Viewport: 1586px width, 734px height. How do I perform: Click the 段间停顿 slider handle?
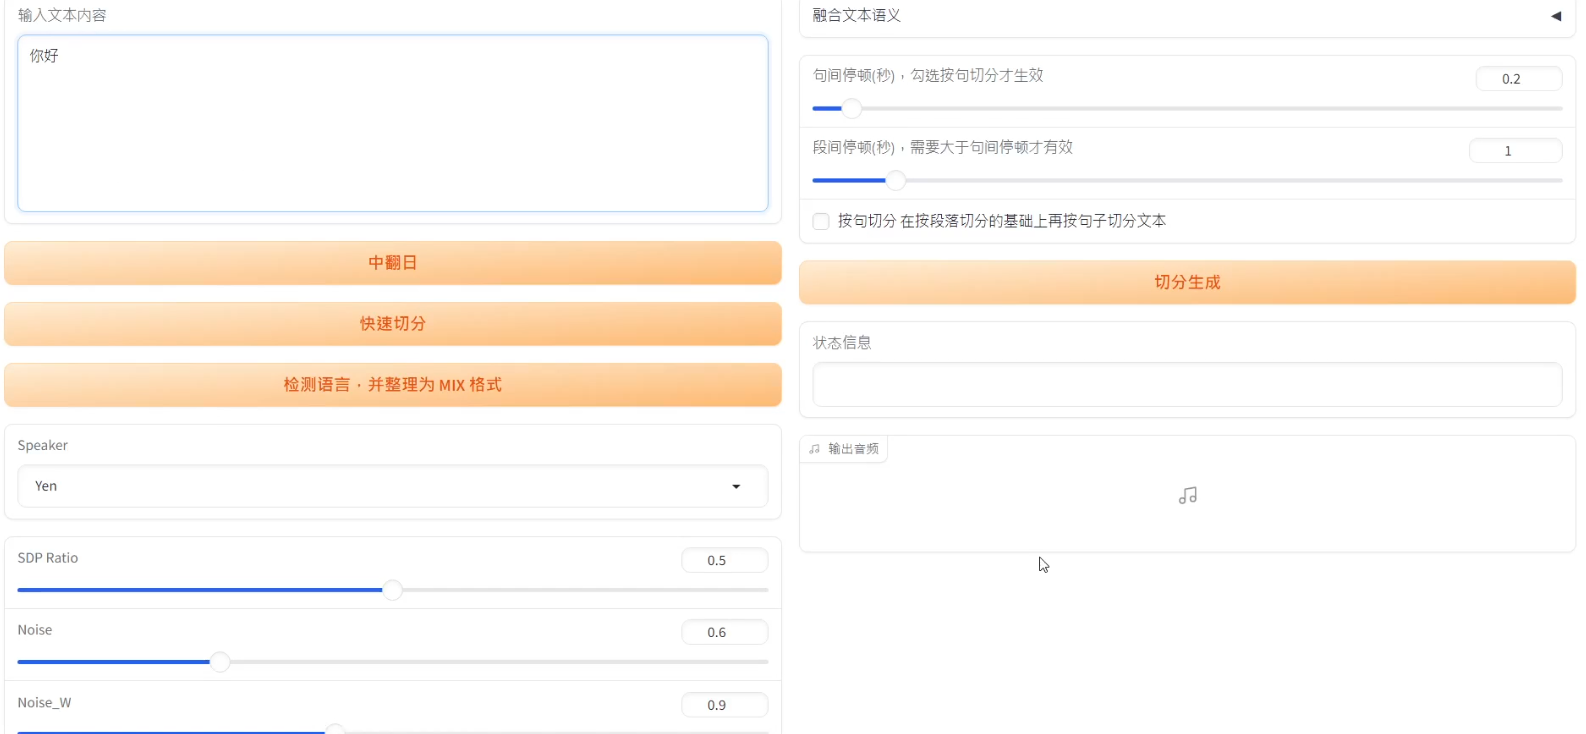point(896,180)
